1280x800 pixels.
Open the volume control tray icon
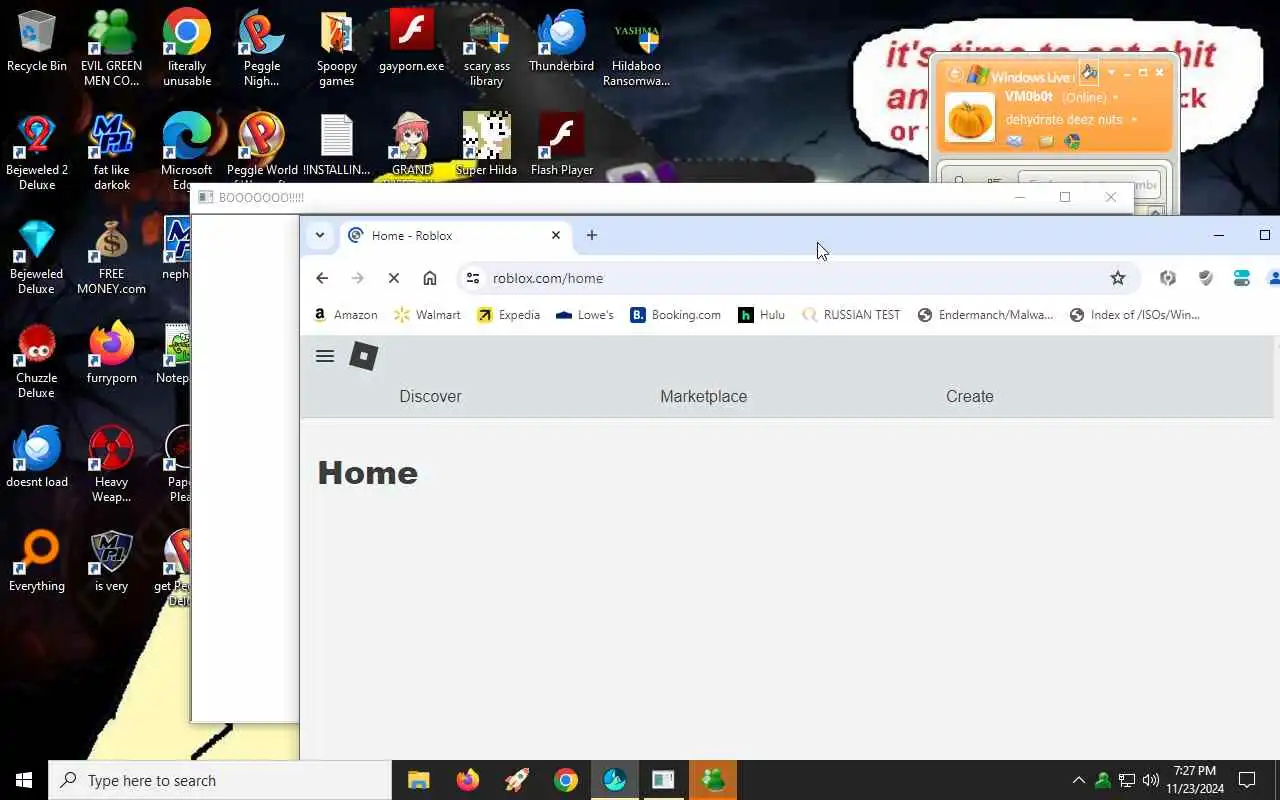pyautogui.click(x=1150, y=780)
